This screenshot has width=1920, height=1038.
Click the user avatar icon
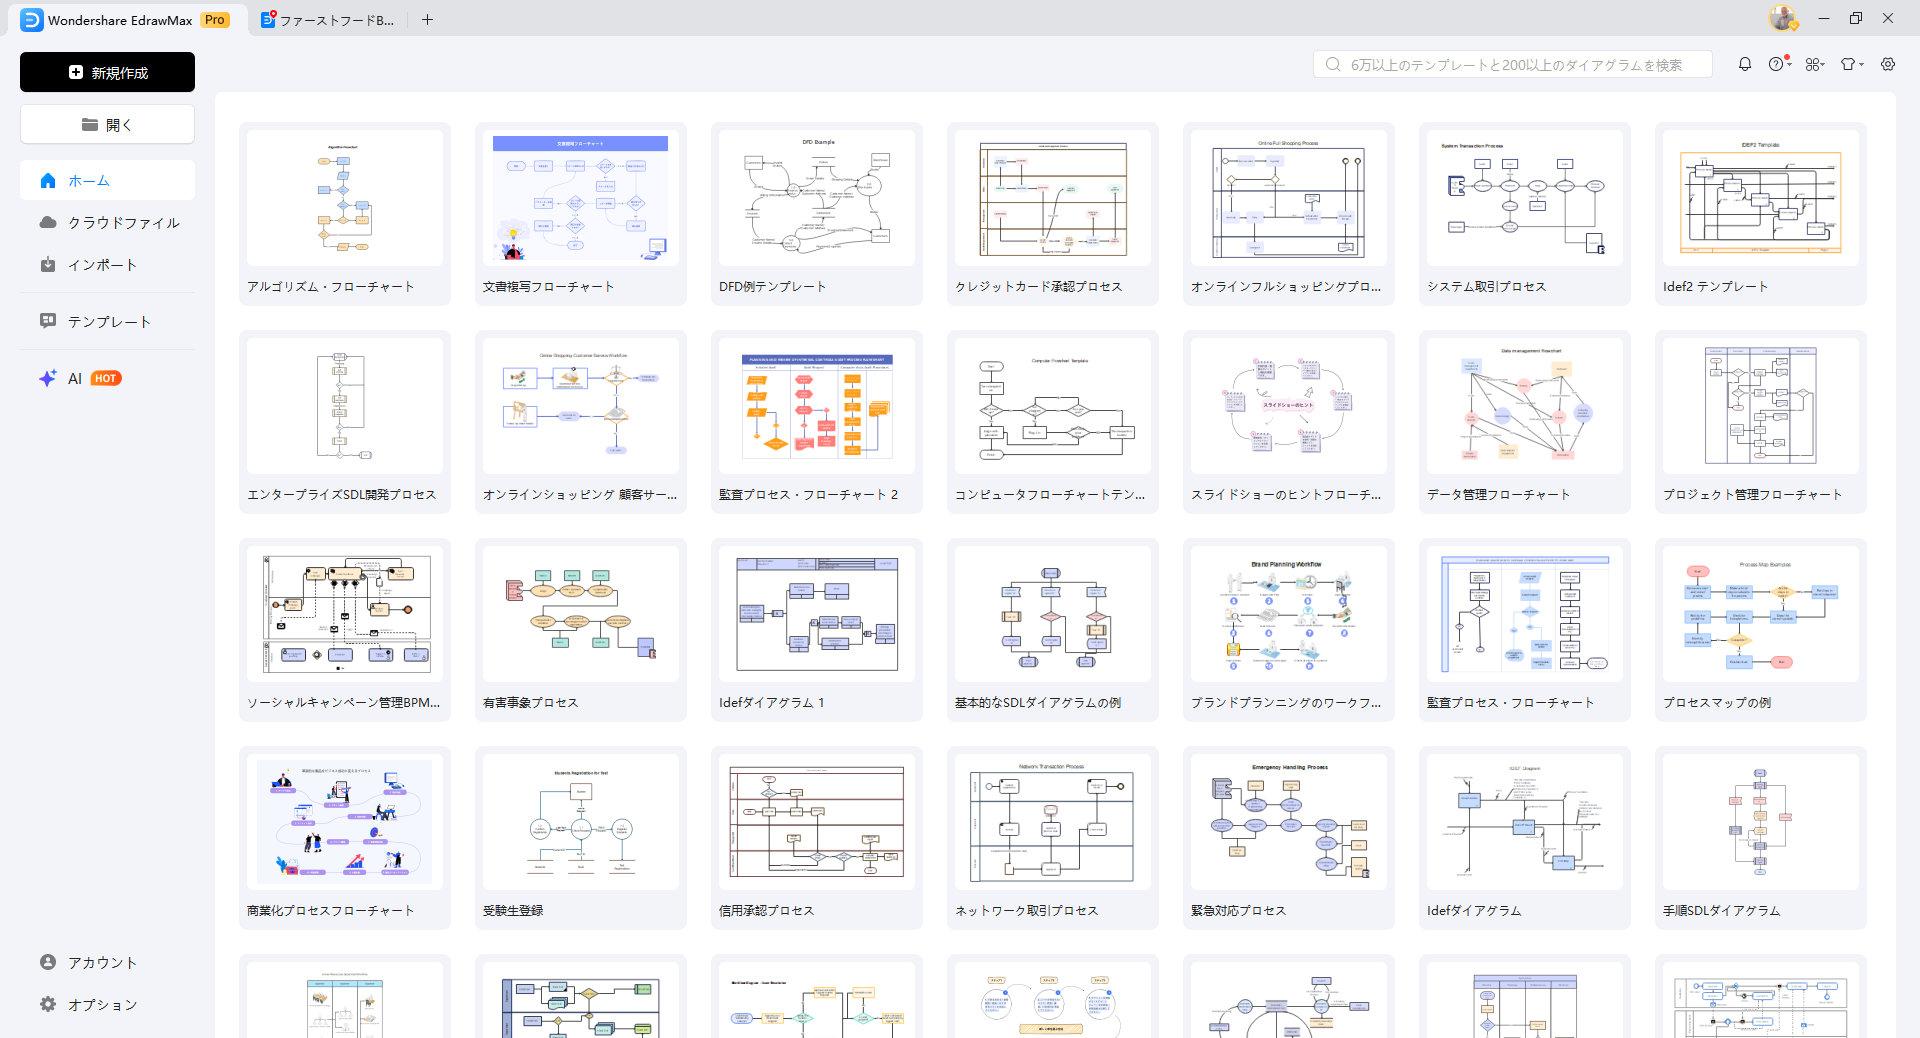tap(1782, 18)
